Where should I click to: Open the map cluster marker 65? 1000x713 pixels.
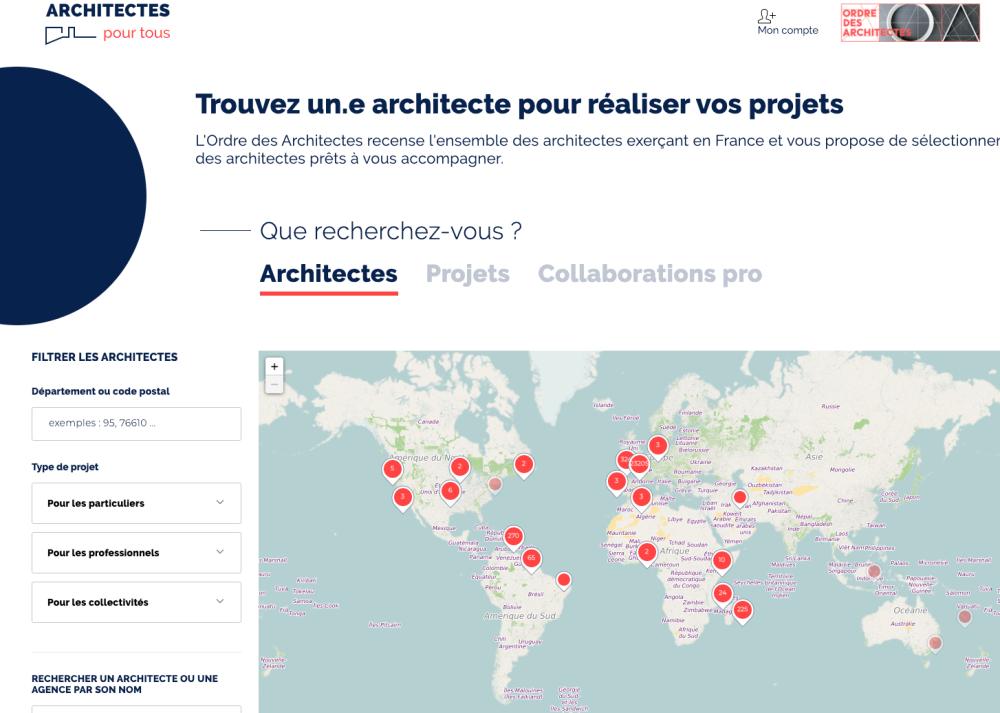pyautogui.click(x=531, y=560)
